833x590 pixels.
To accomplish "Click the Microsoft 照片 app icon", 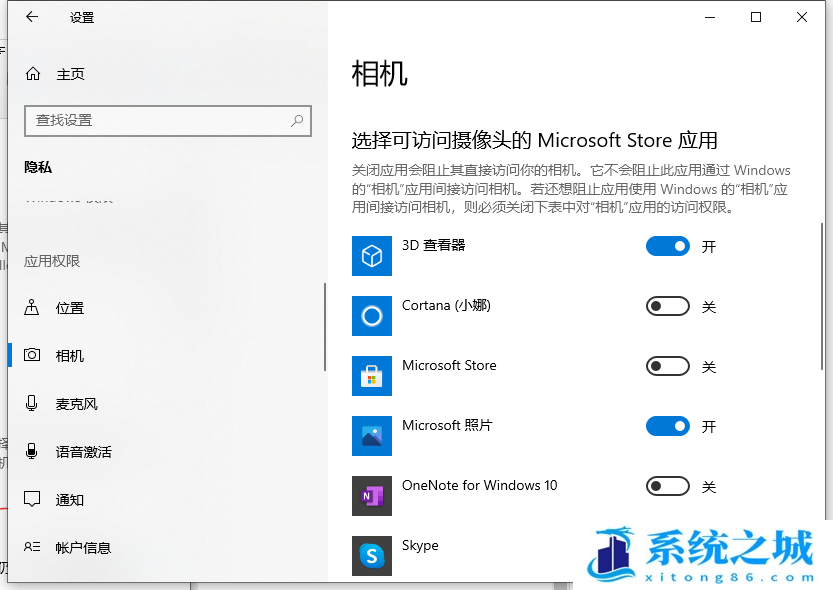I will pos(372,436).
